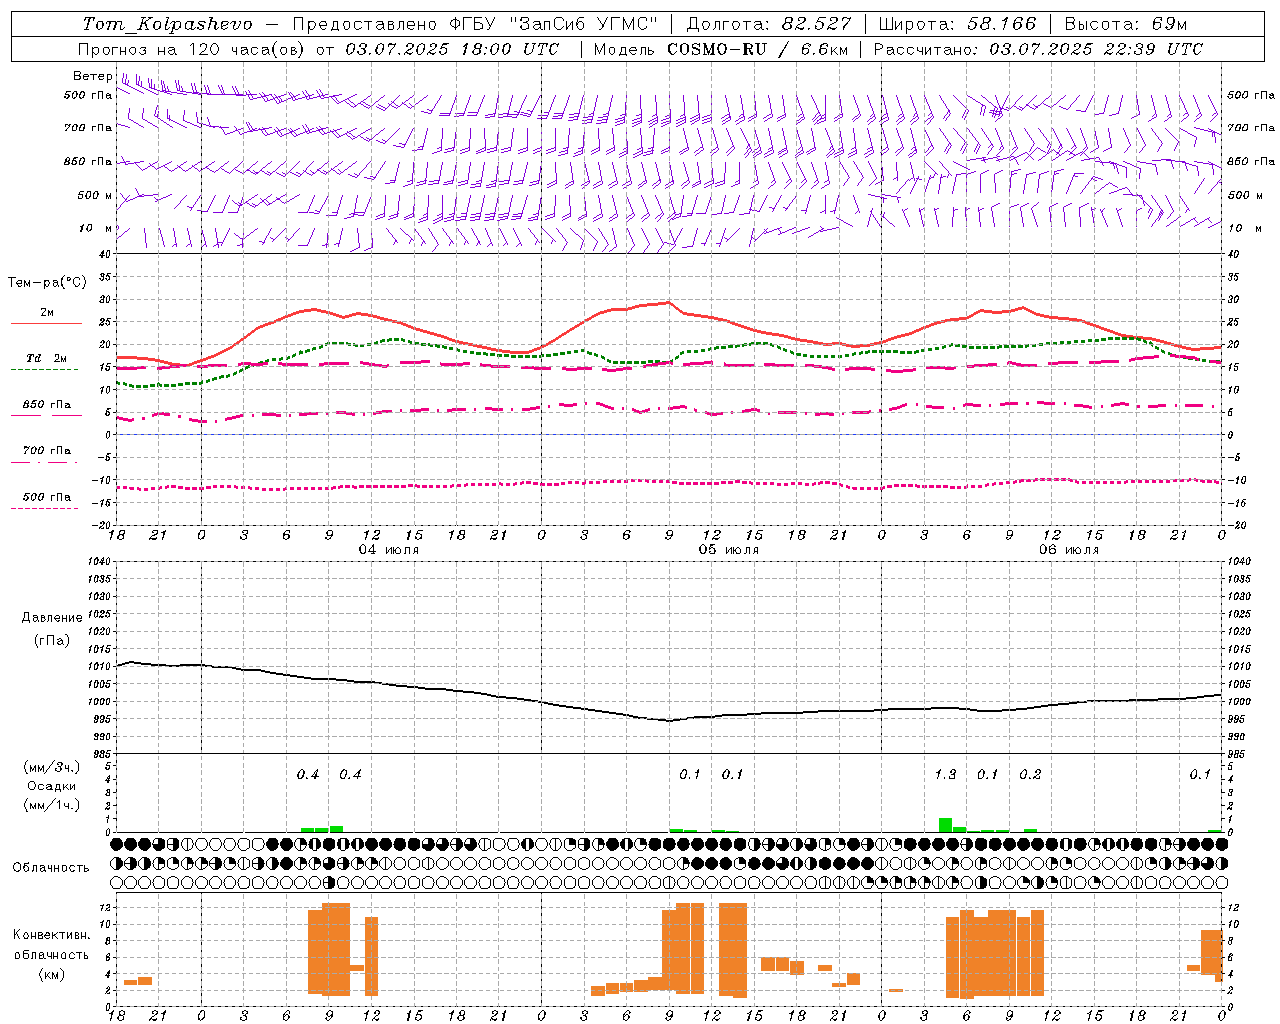Click the 06 июля date label

pyautogui.click(x=1069, y=550)
